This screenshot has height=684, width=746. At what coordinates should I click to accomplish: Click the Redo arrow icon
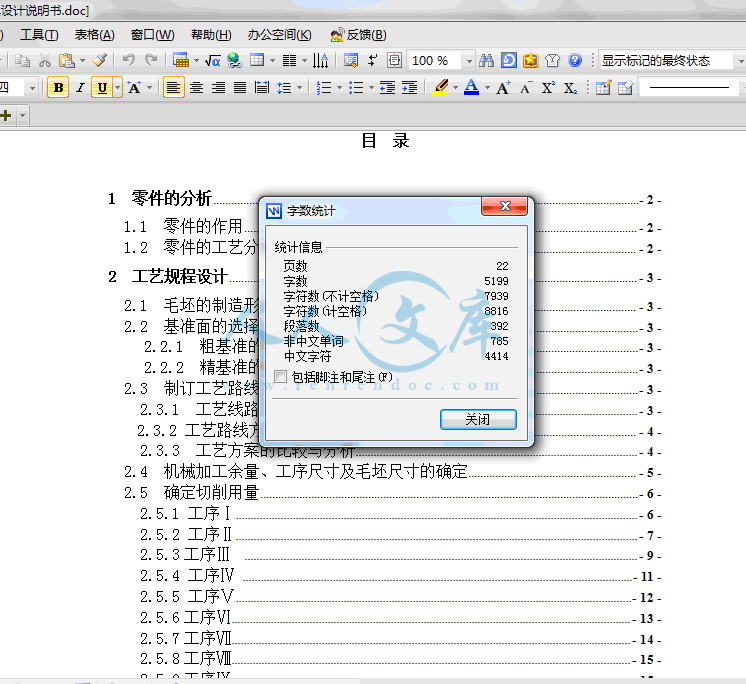(151, 60)
